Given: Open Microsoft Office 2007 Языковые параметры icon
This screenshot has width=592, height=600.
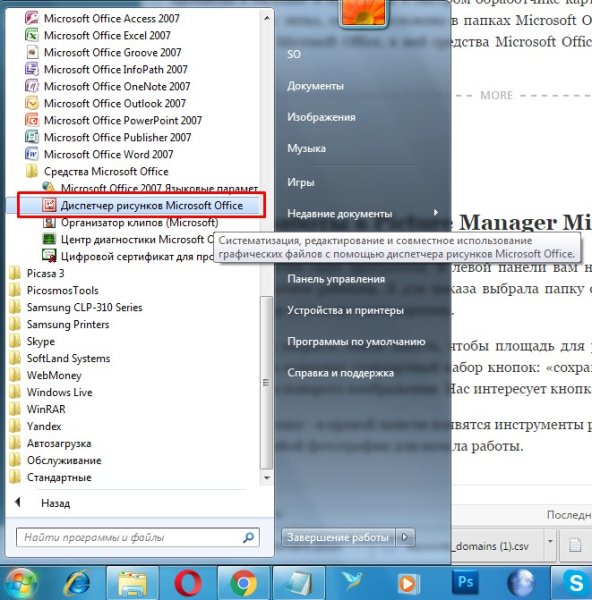Looking at the screenshot, I should tap(49, 188).
